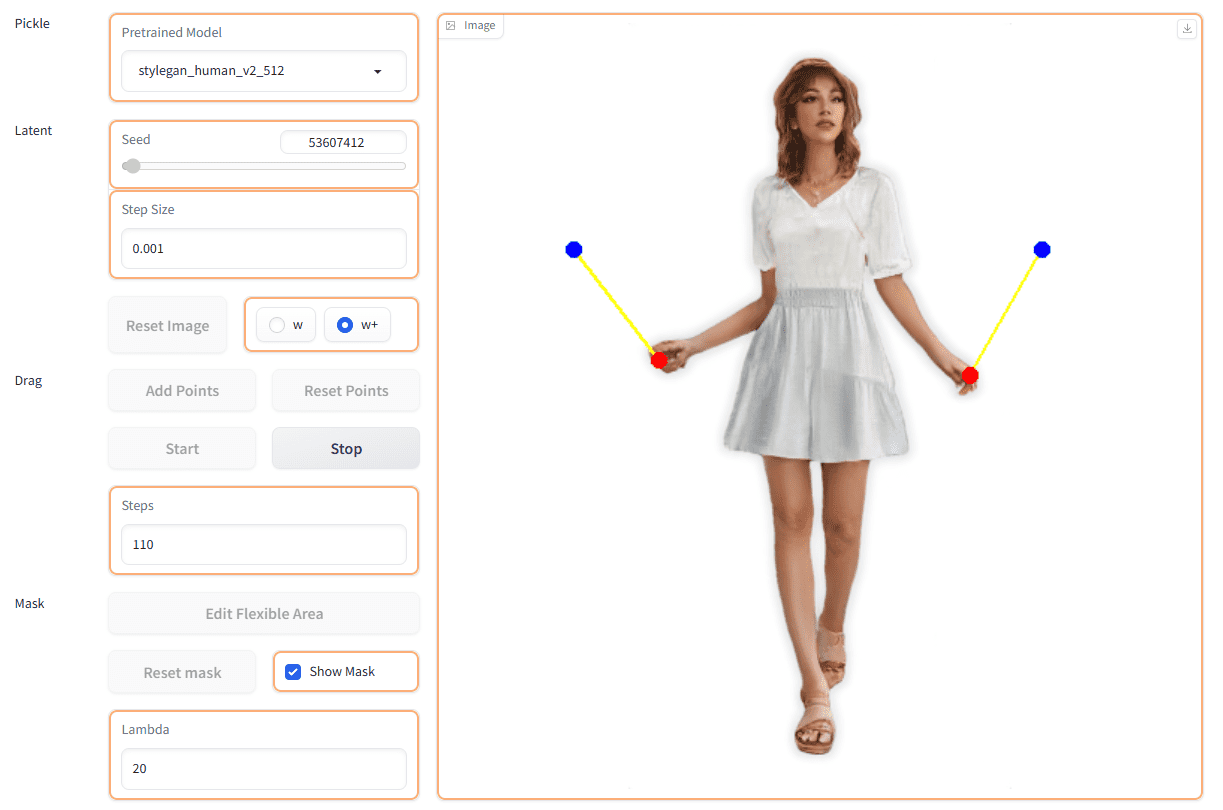Click the Reset mask button
This screenshot has width=1223, height=810.
tap(182, 673)
